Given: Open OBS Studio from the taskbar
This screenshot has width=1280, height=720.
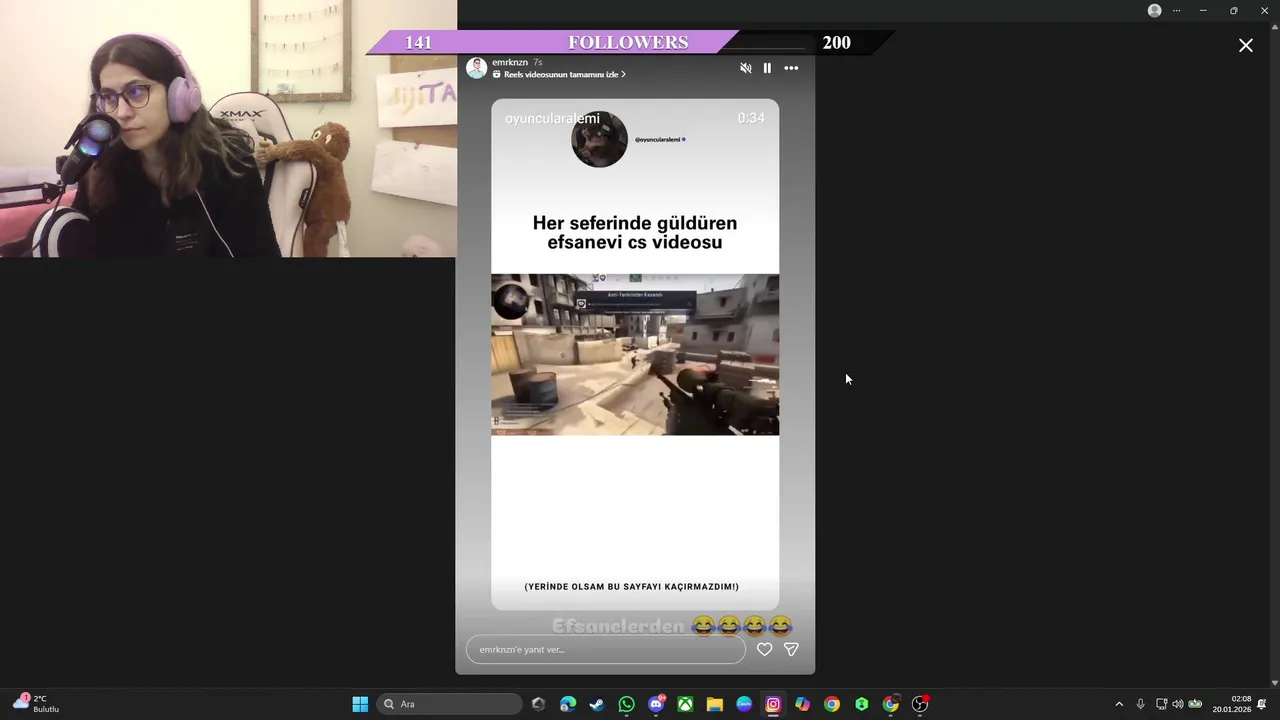Looking at the screenshot, I should [x=920, y=704].
